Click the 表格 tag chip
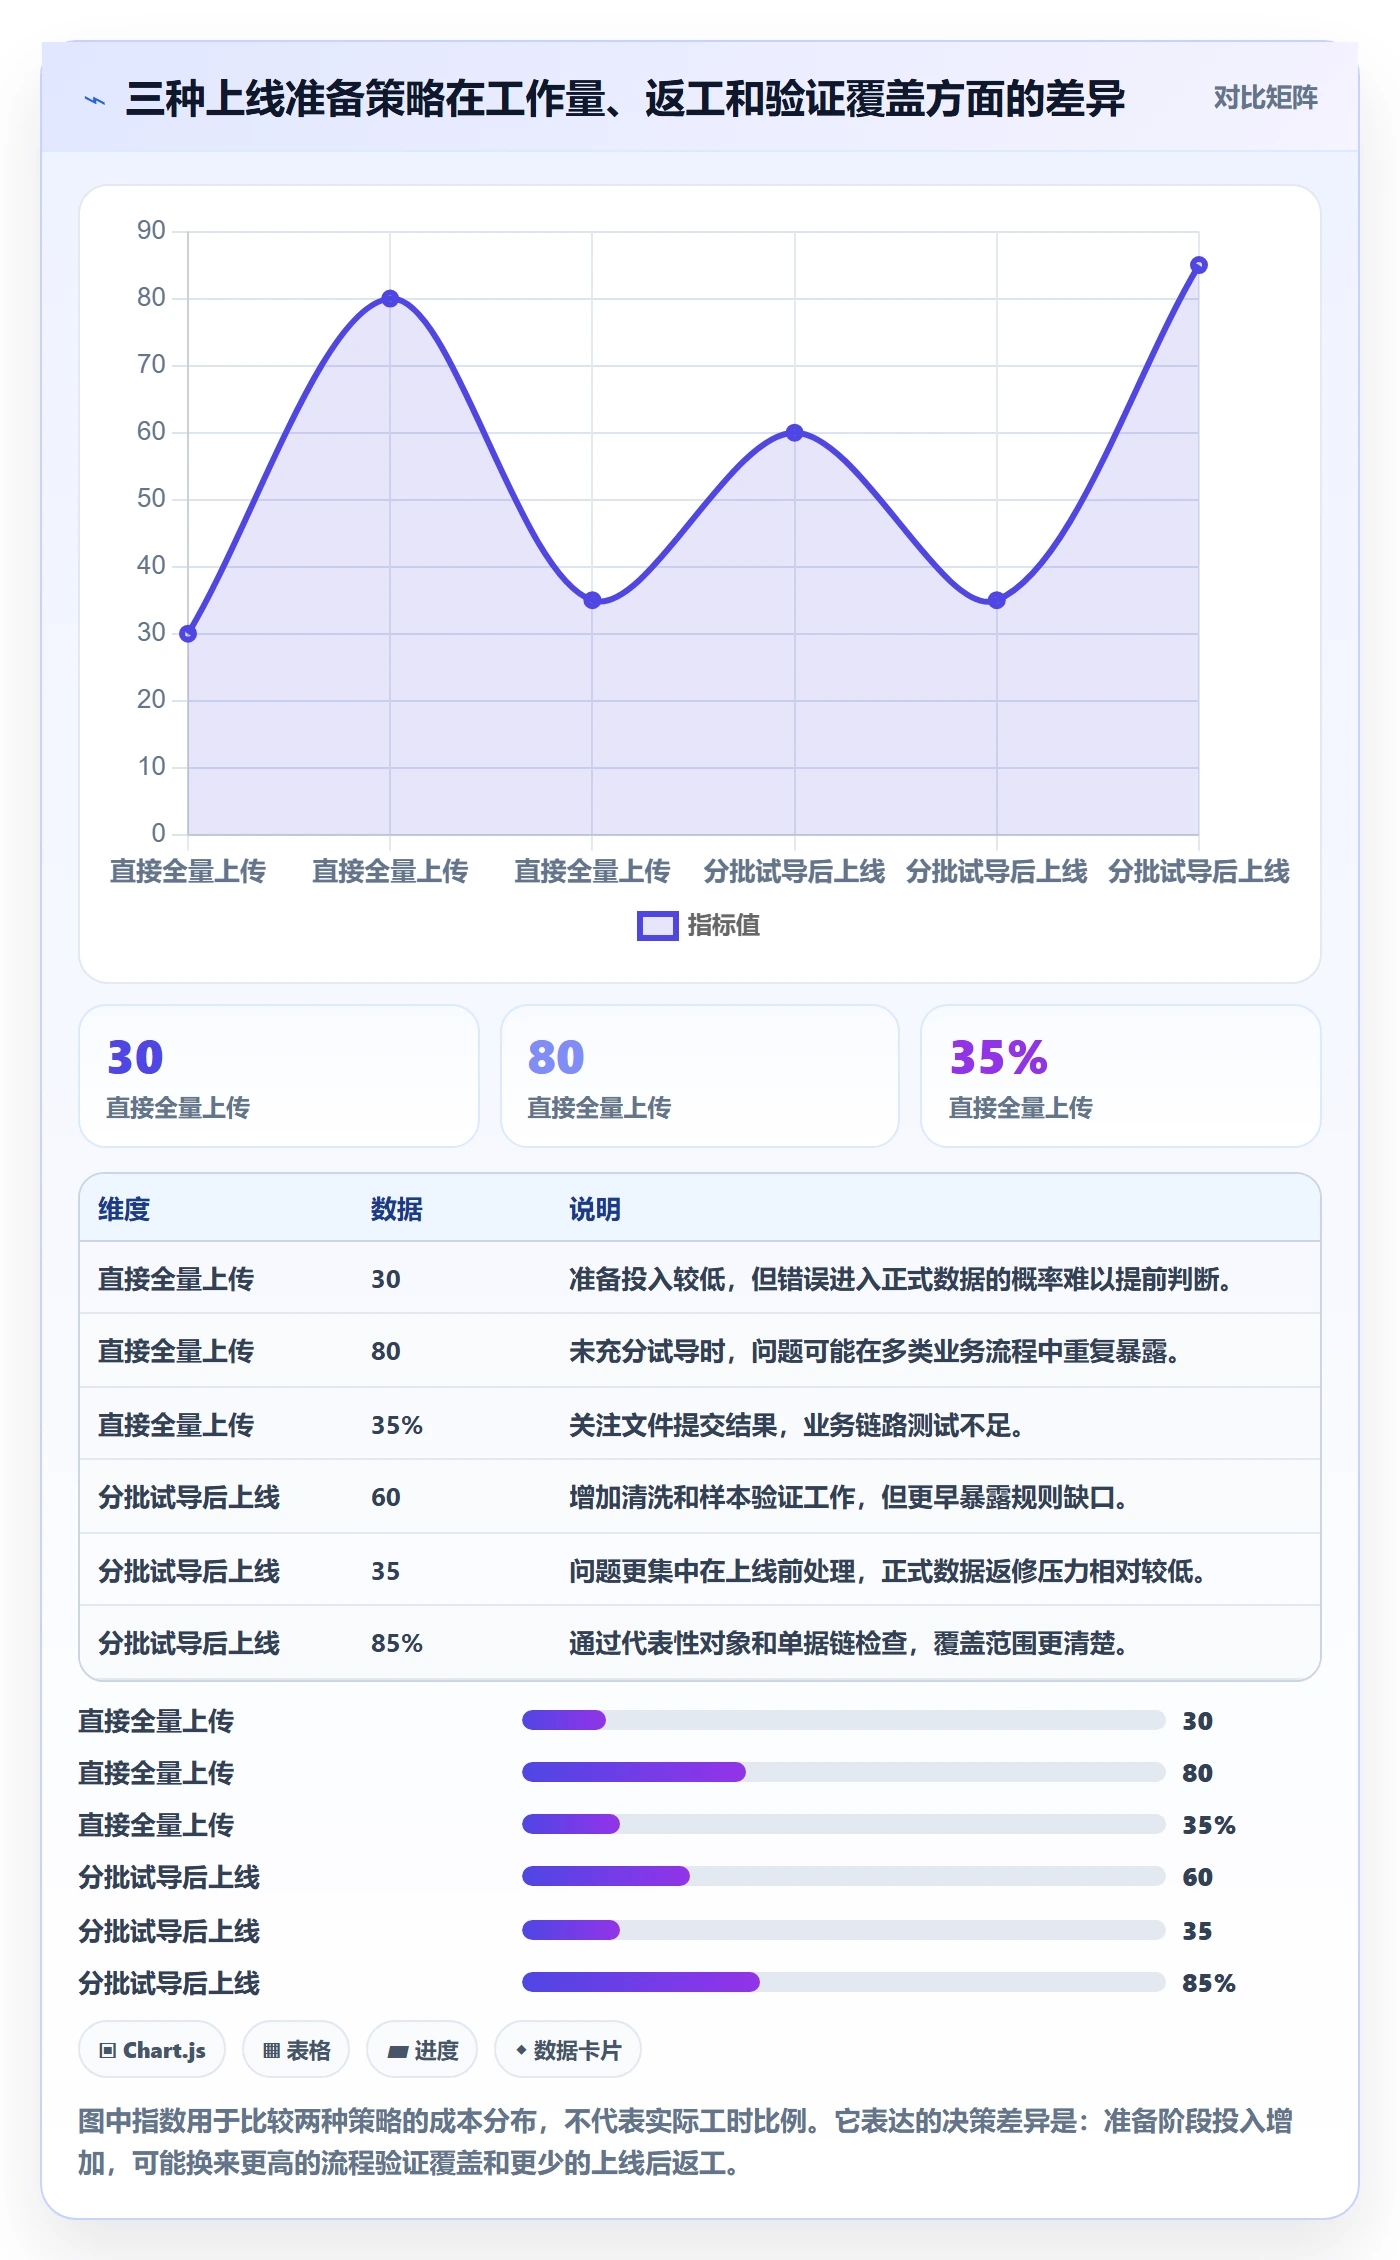The height and width of the screenshot is (2260, 1400). 296,2050
